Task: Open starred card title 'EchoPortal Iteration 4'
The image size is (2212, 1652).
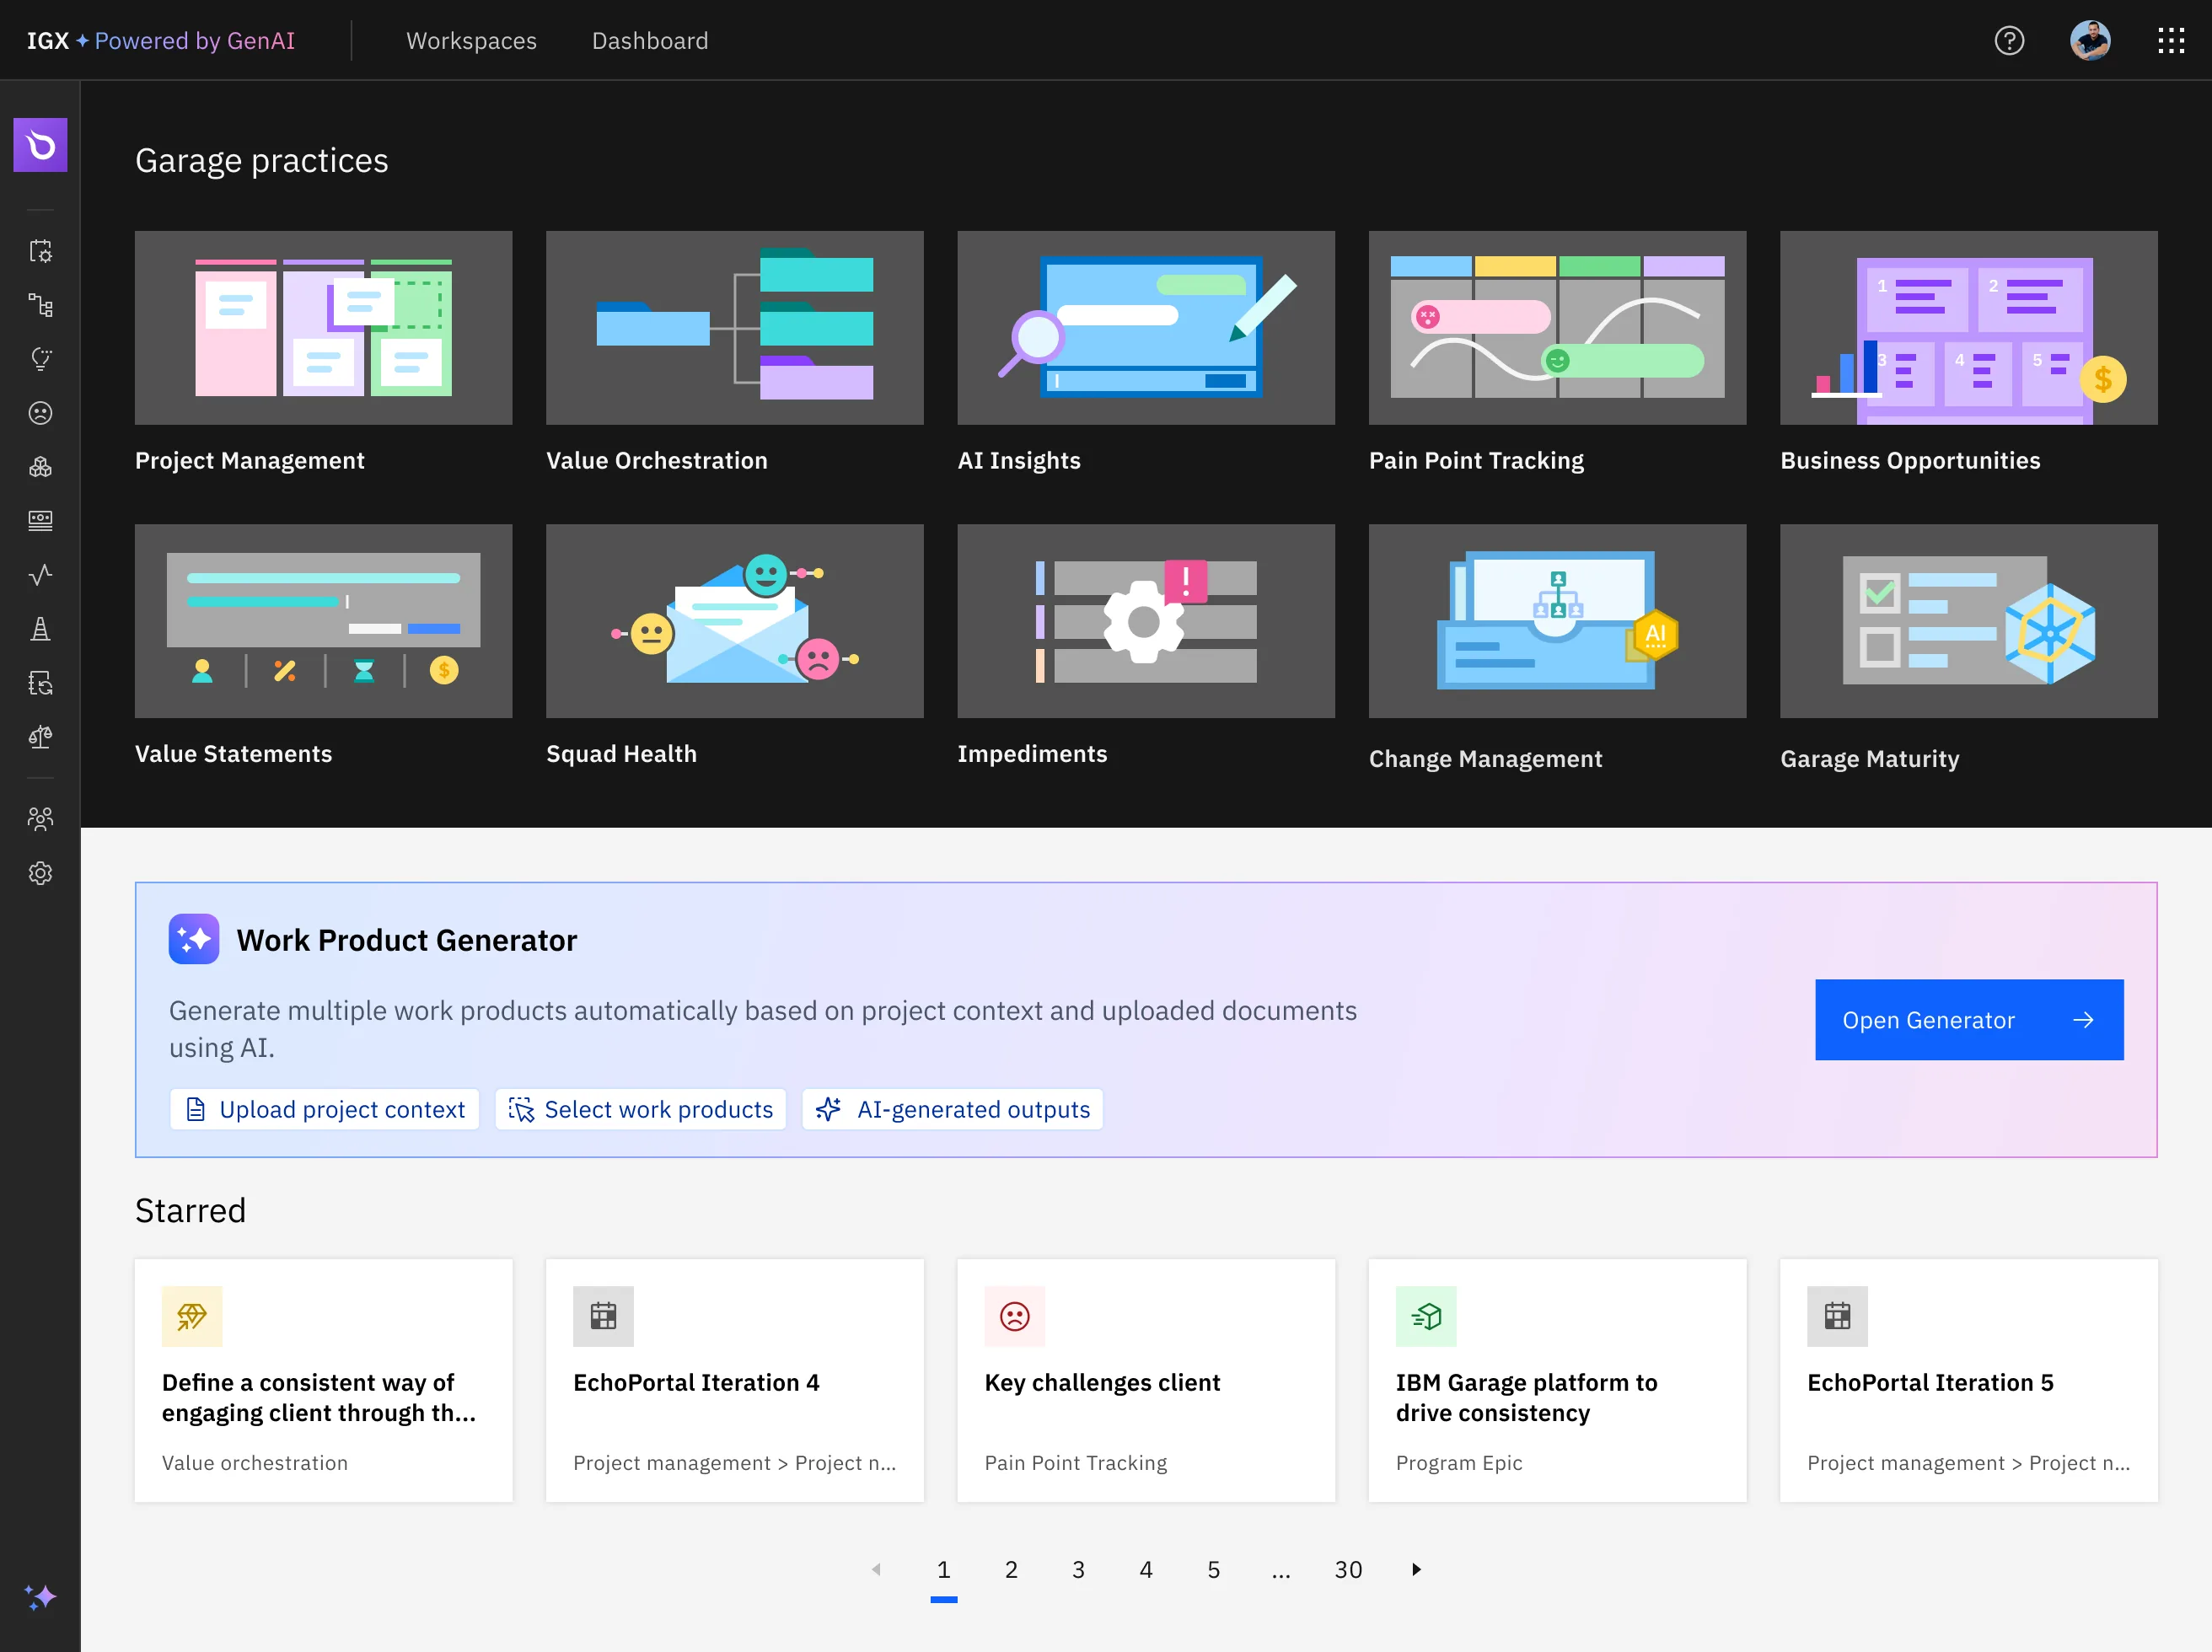Action: [x=696, y=1382]
